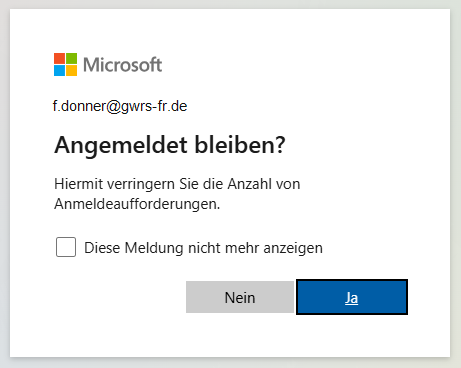This screenshot has width=461, height=368.
Task: Click empty white dialog area below the buttons
Action: 230,337
